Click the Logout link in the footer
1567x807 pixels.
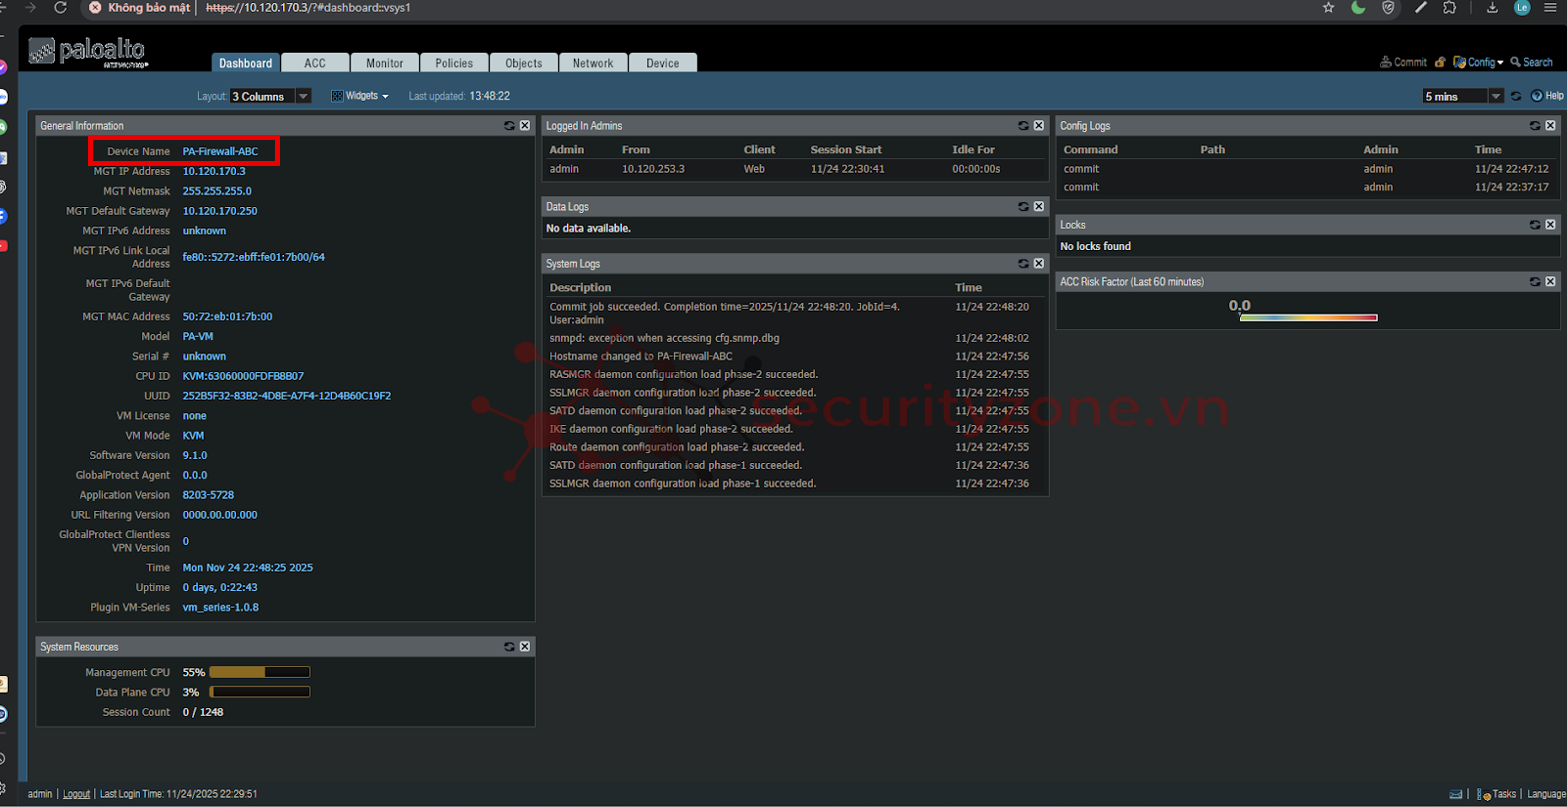(76, 794)
